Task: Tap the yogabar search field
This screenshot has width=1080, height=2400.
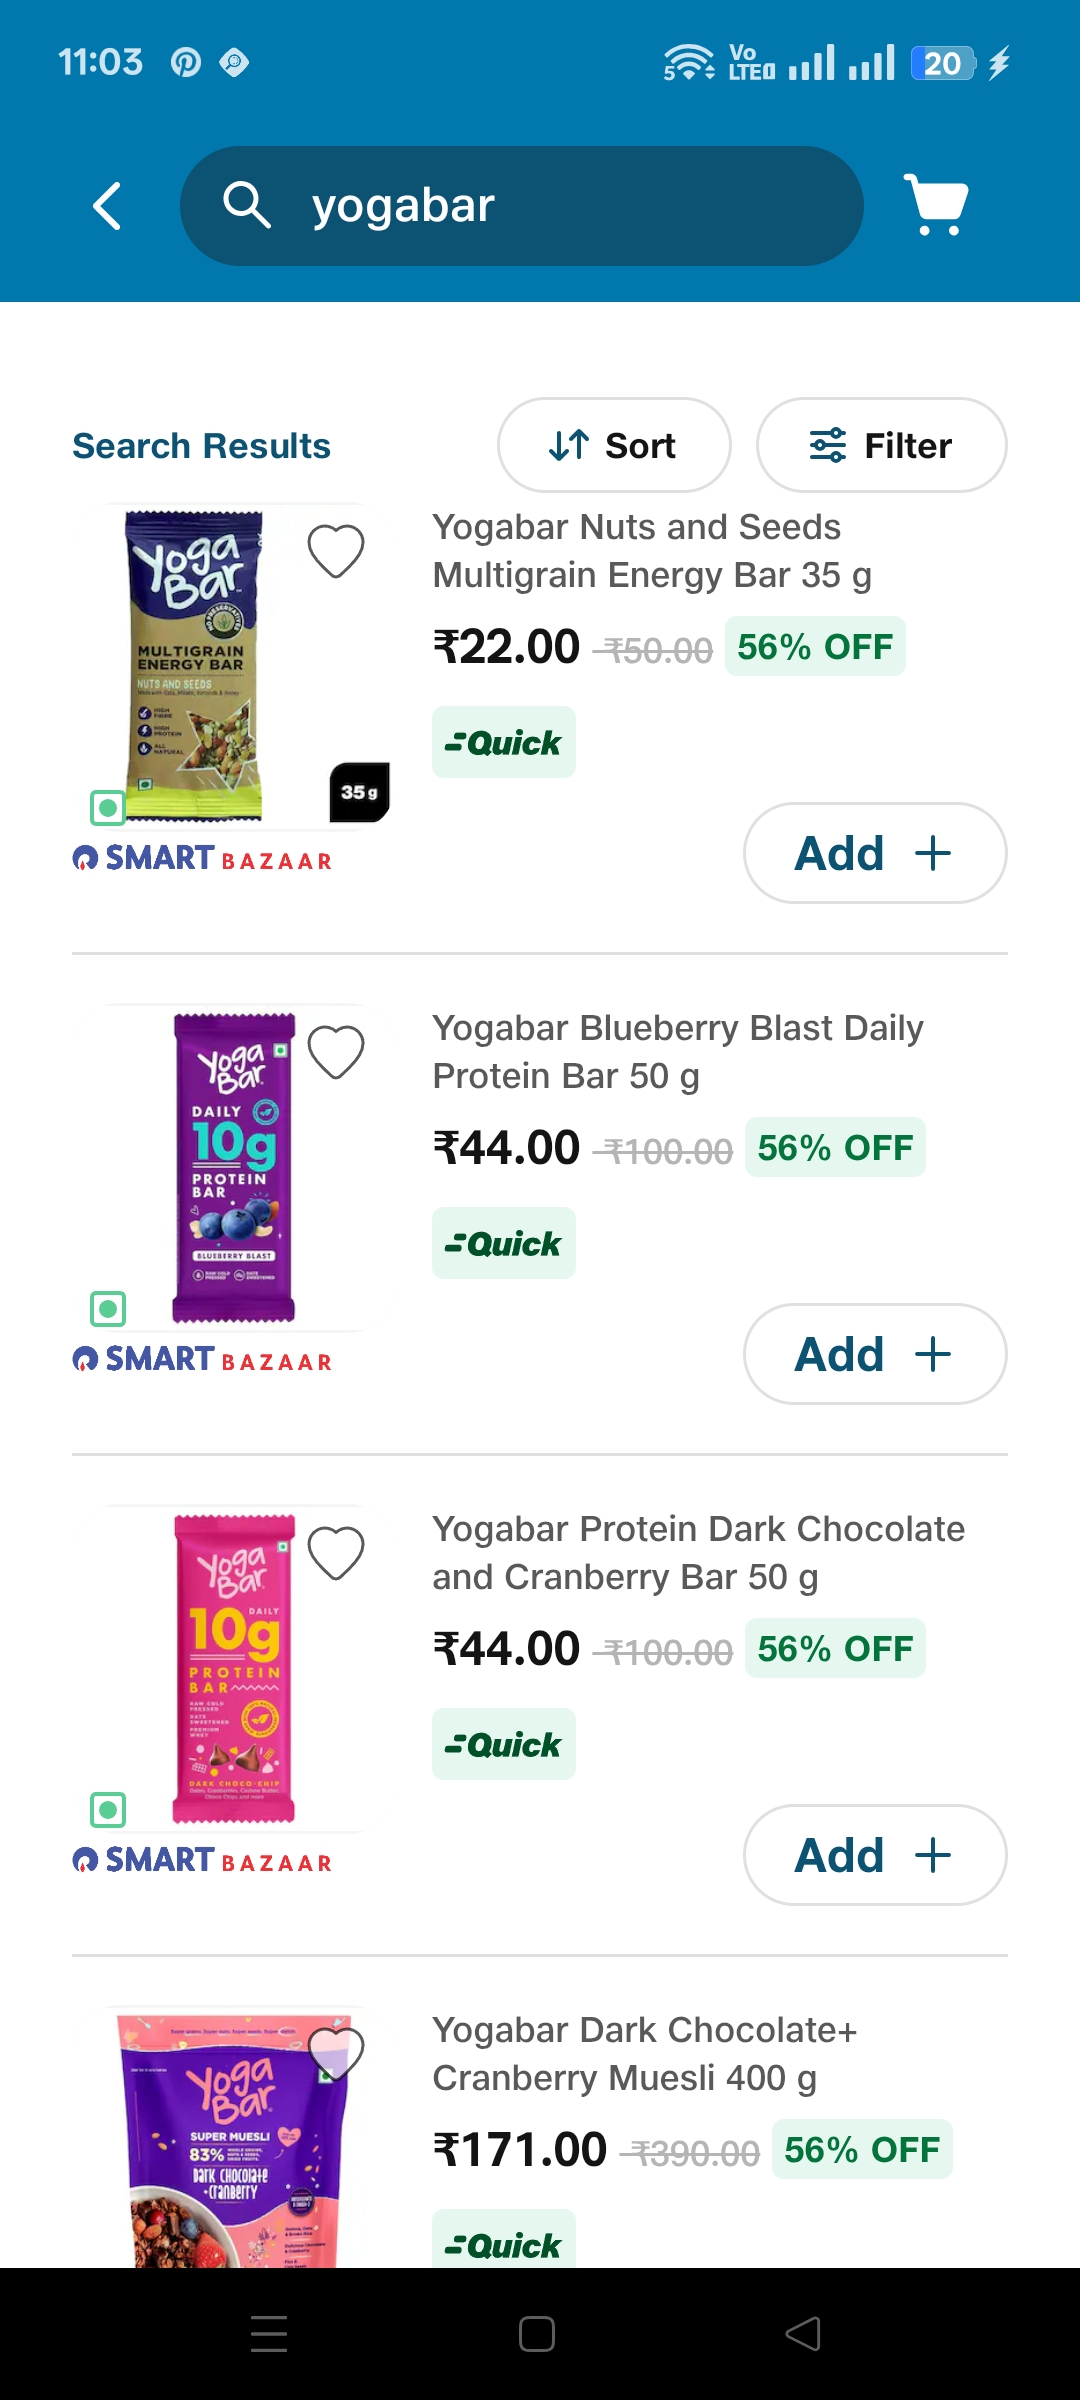Action: point(560,206)
